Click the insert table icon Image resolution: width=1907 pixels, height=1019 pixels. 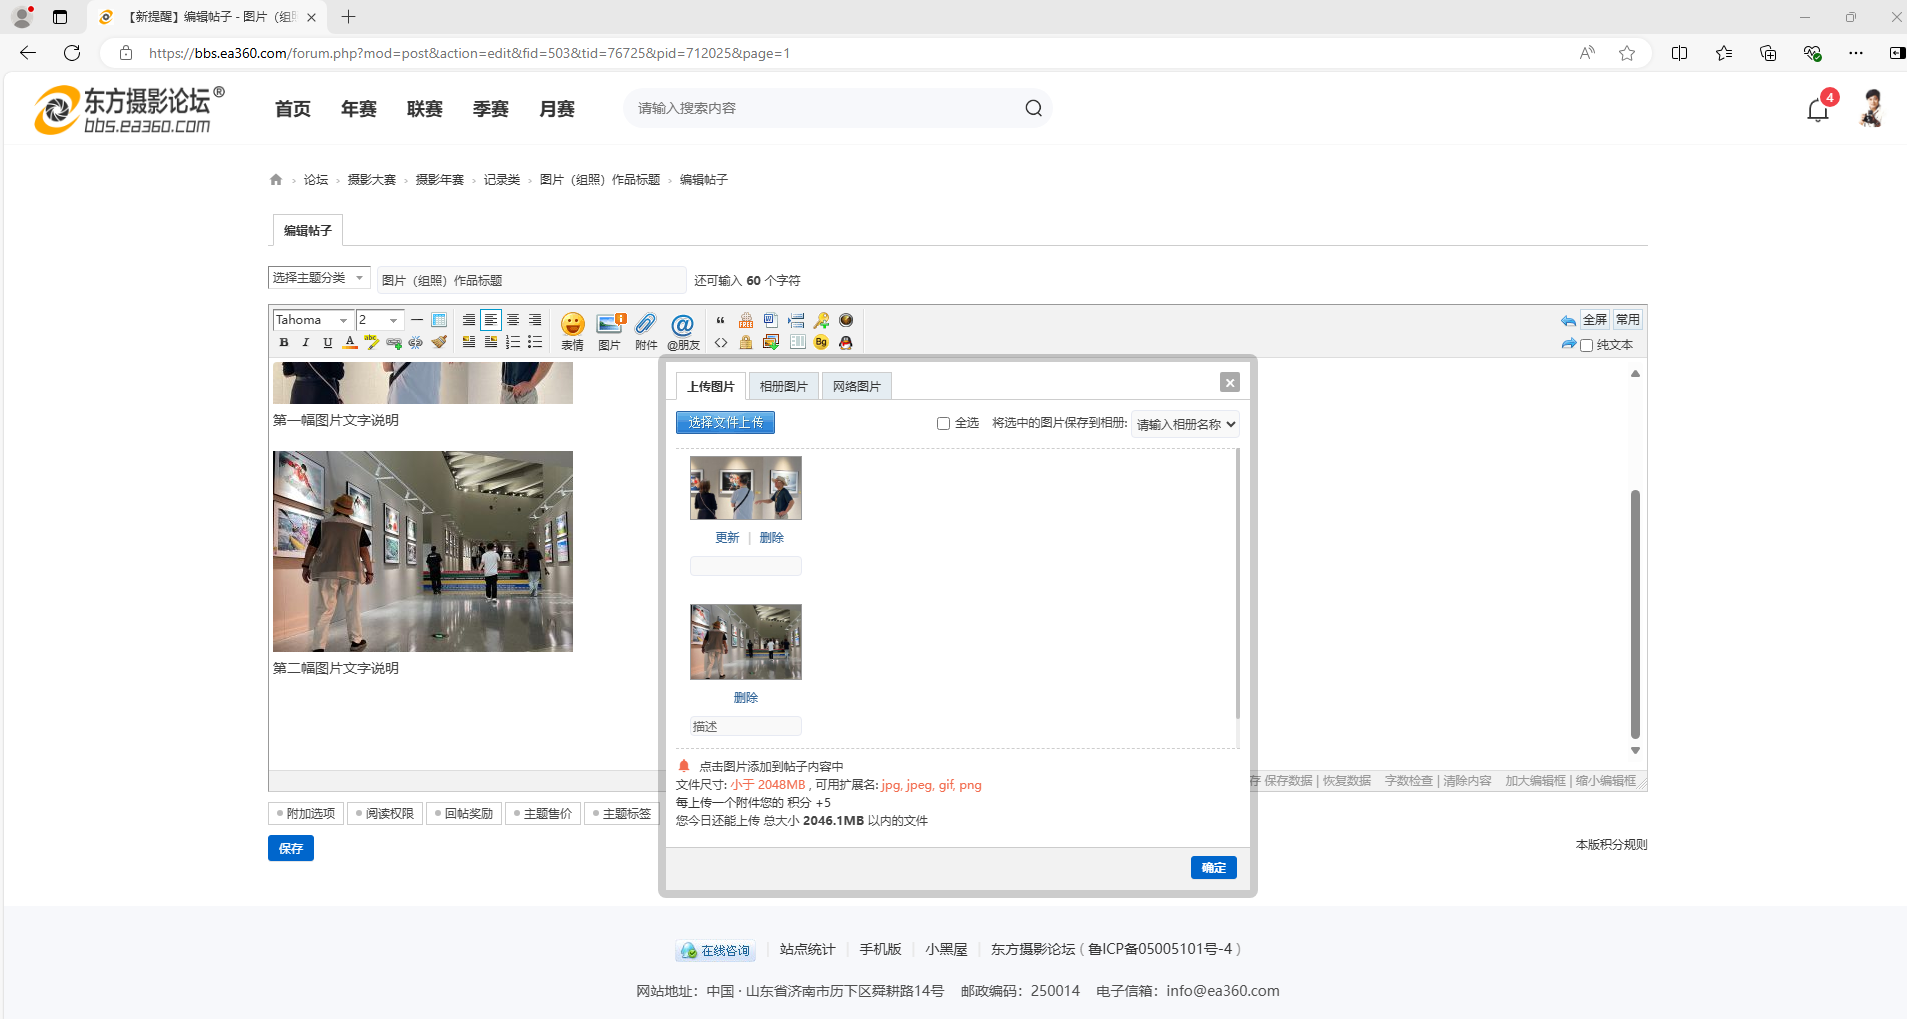439,320
